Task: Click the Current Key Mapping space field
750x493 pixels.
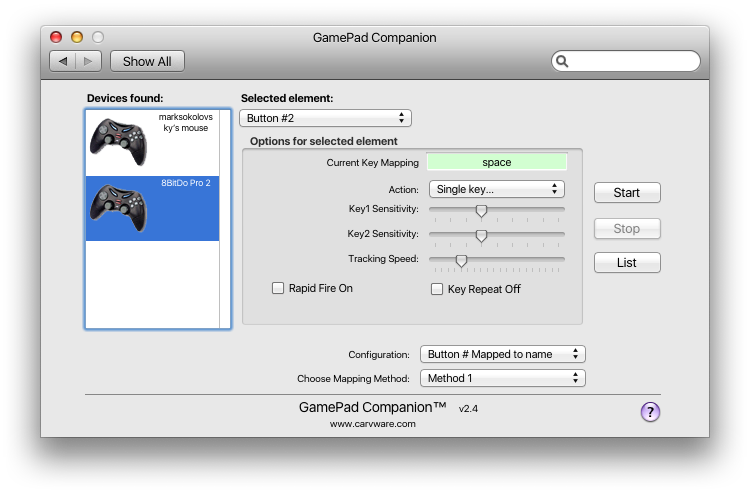Action: (x=496, y=162)
